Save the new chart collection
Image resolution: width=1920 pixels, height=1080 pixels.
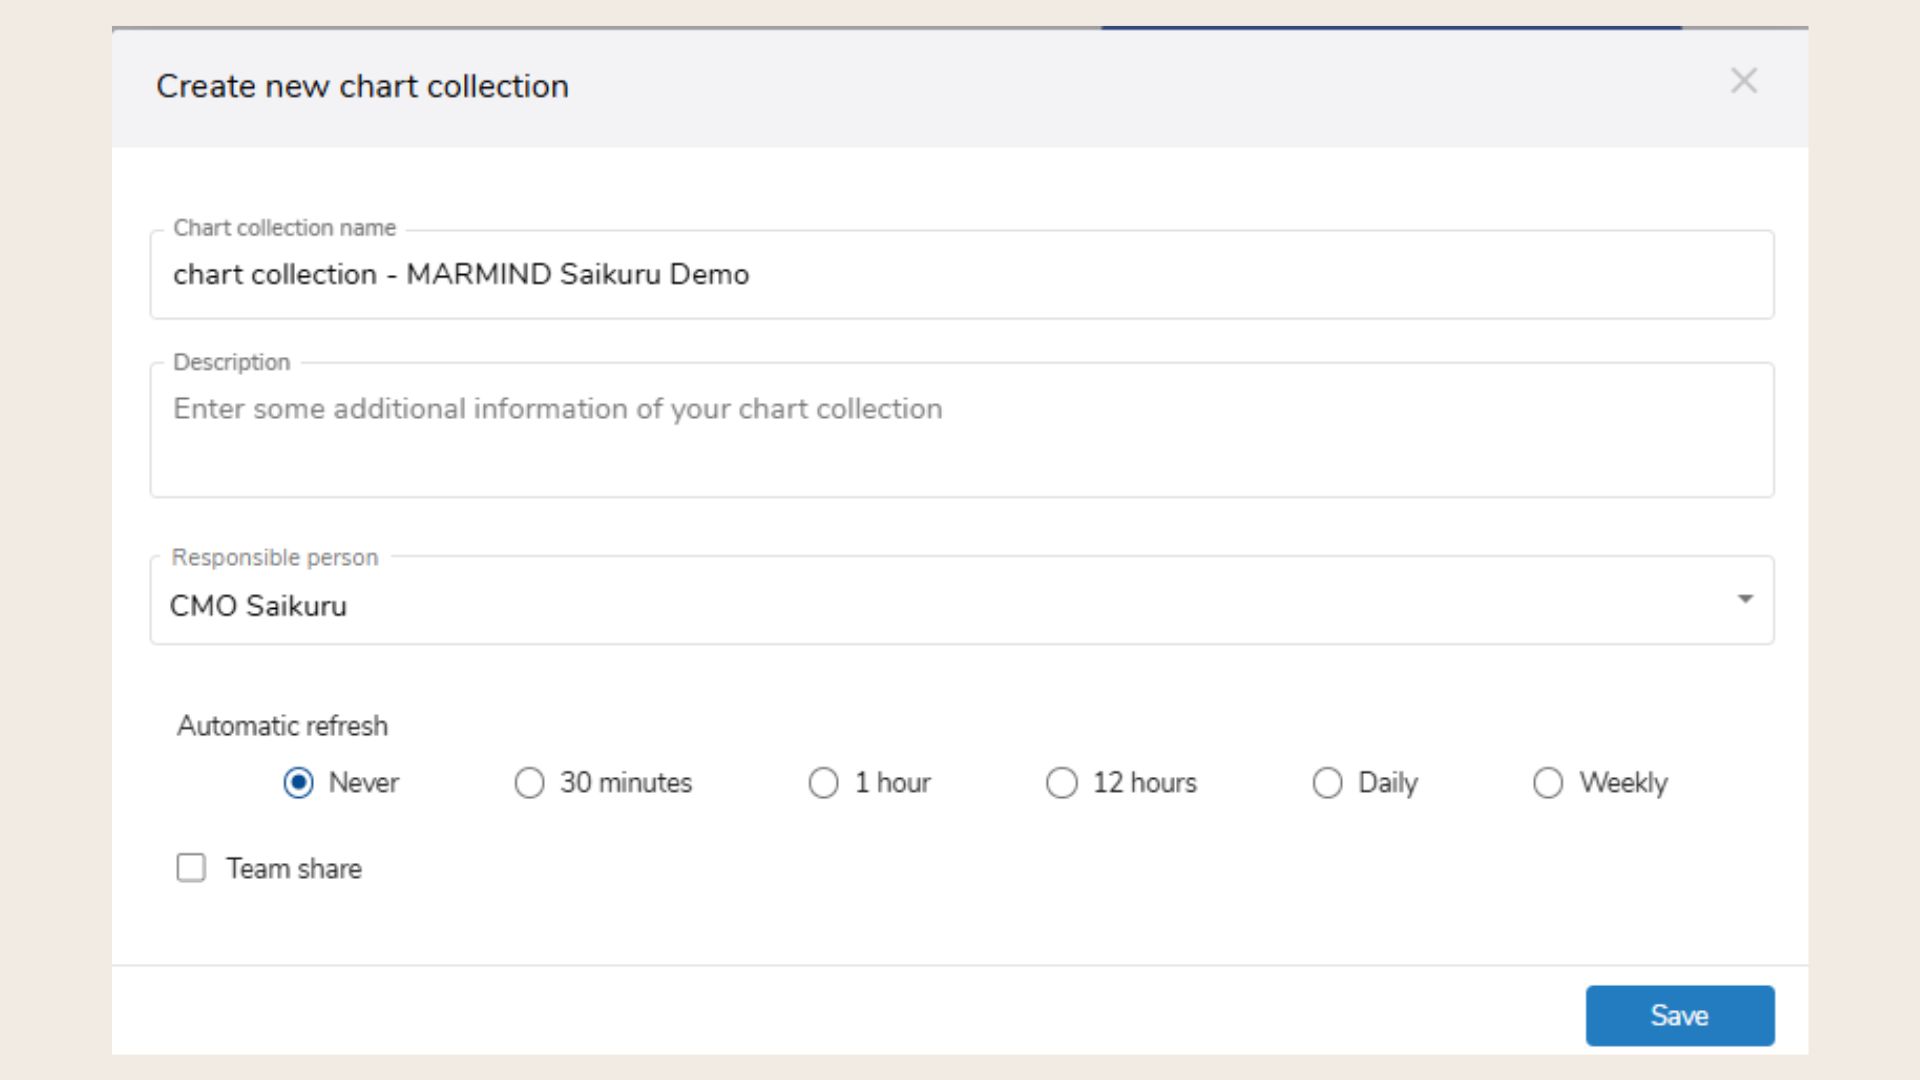(x=1679, y=1015)
